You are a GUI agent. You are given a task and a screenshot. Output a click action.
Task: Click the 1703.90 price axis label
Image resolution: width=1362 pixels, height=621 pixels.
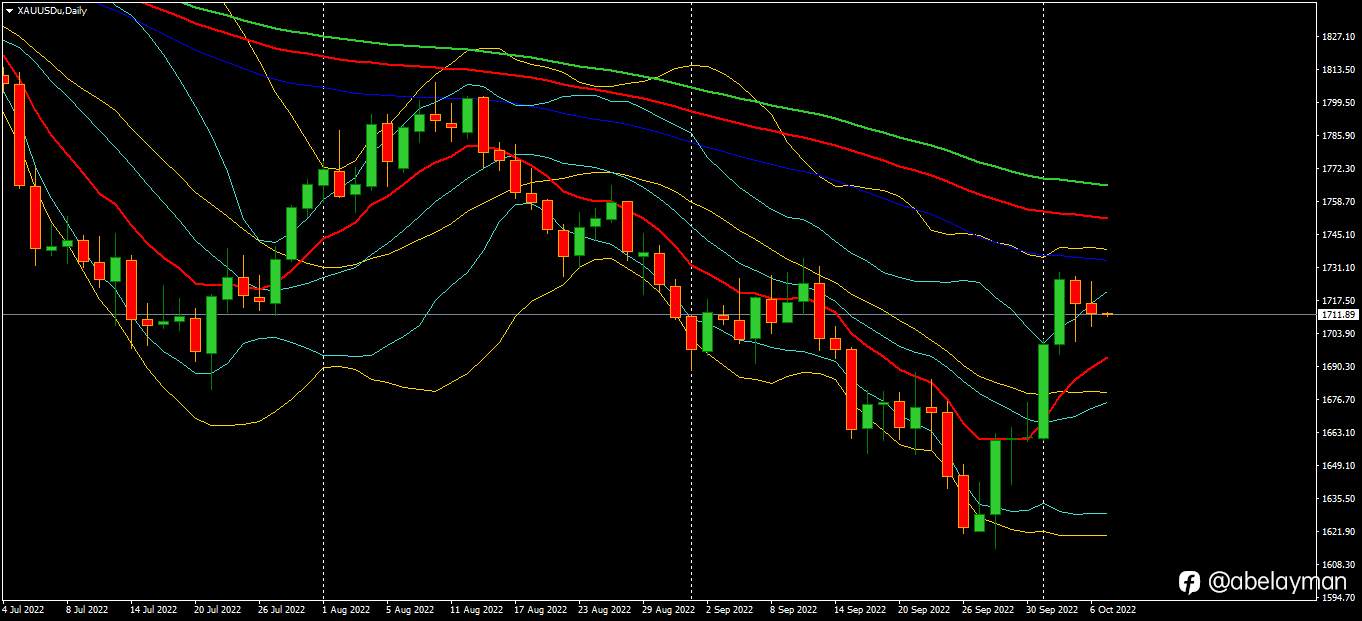[1337, 333]
